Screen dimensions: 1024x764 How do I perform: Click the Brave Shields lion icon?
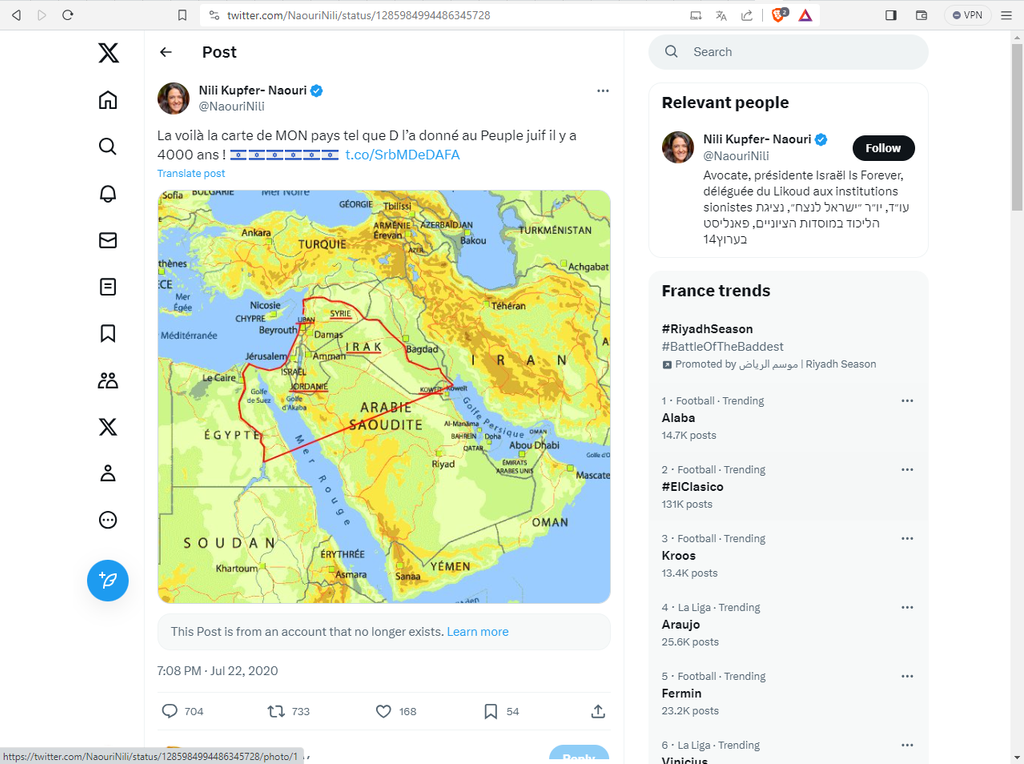(780, 15)
